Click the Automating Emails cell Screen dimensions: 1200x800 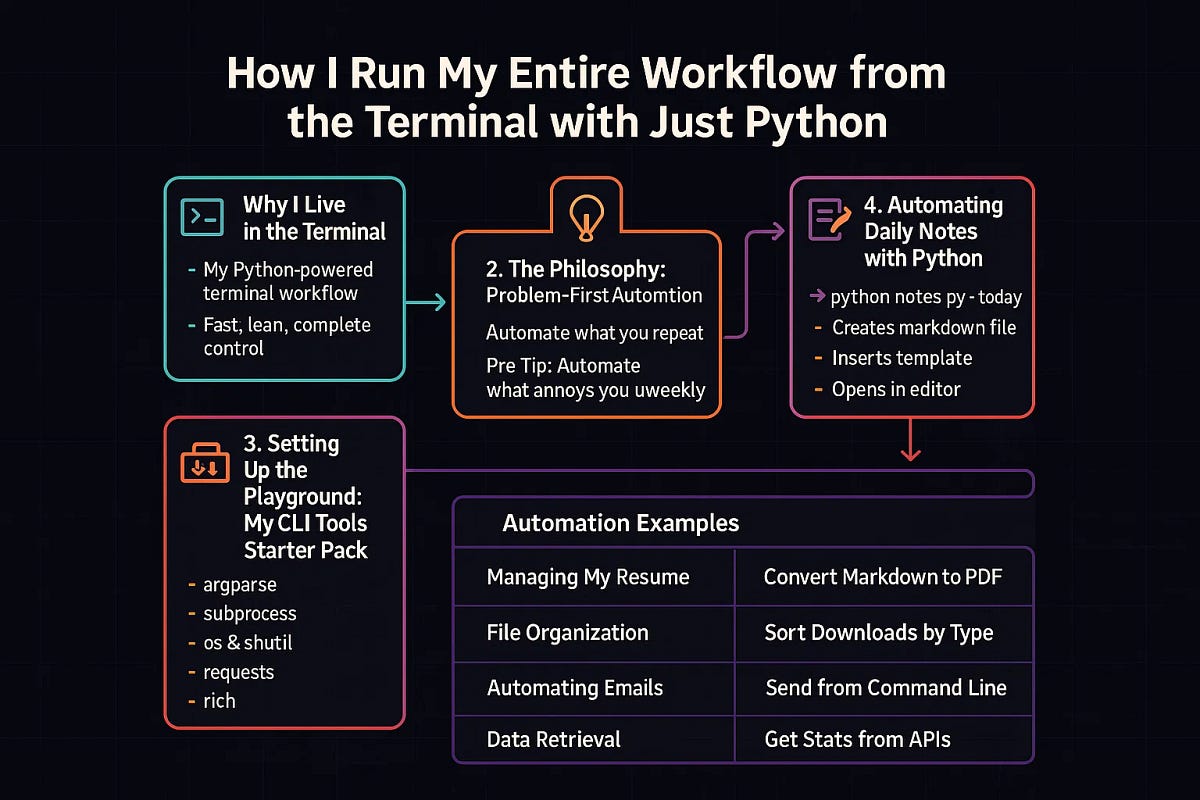pos(575,688)
